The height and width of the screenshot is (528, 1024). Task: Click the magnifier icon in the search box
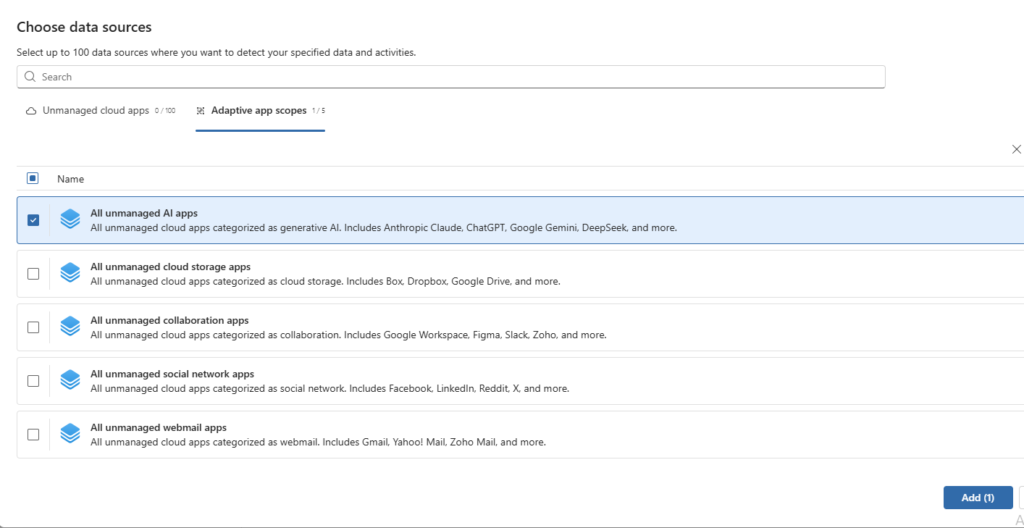[30, 77]
